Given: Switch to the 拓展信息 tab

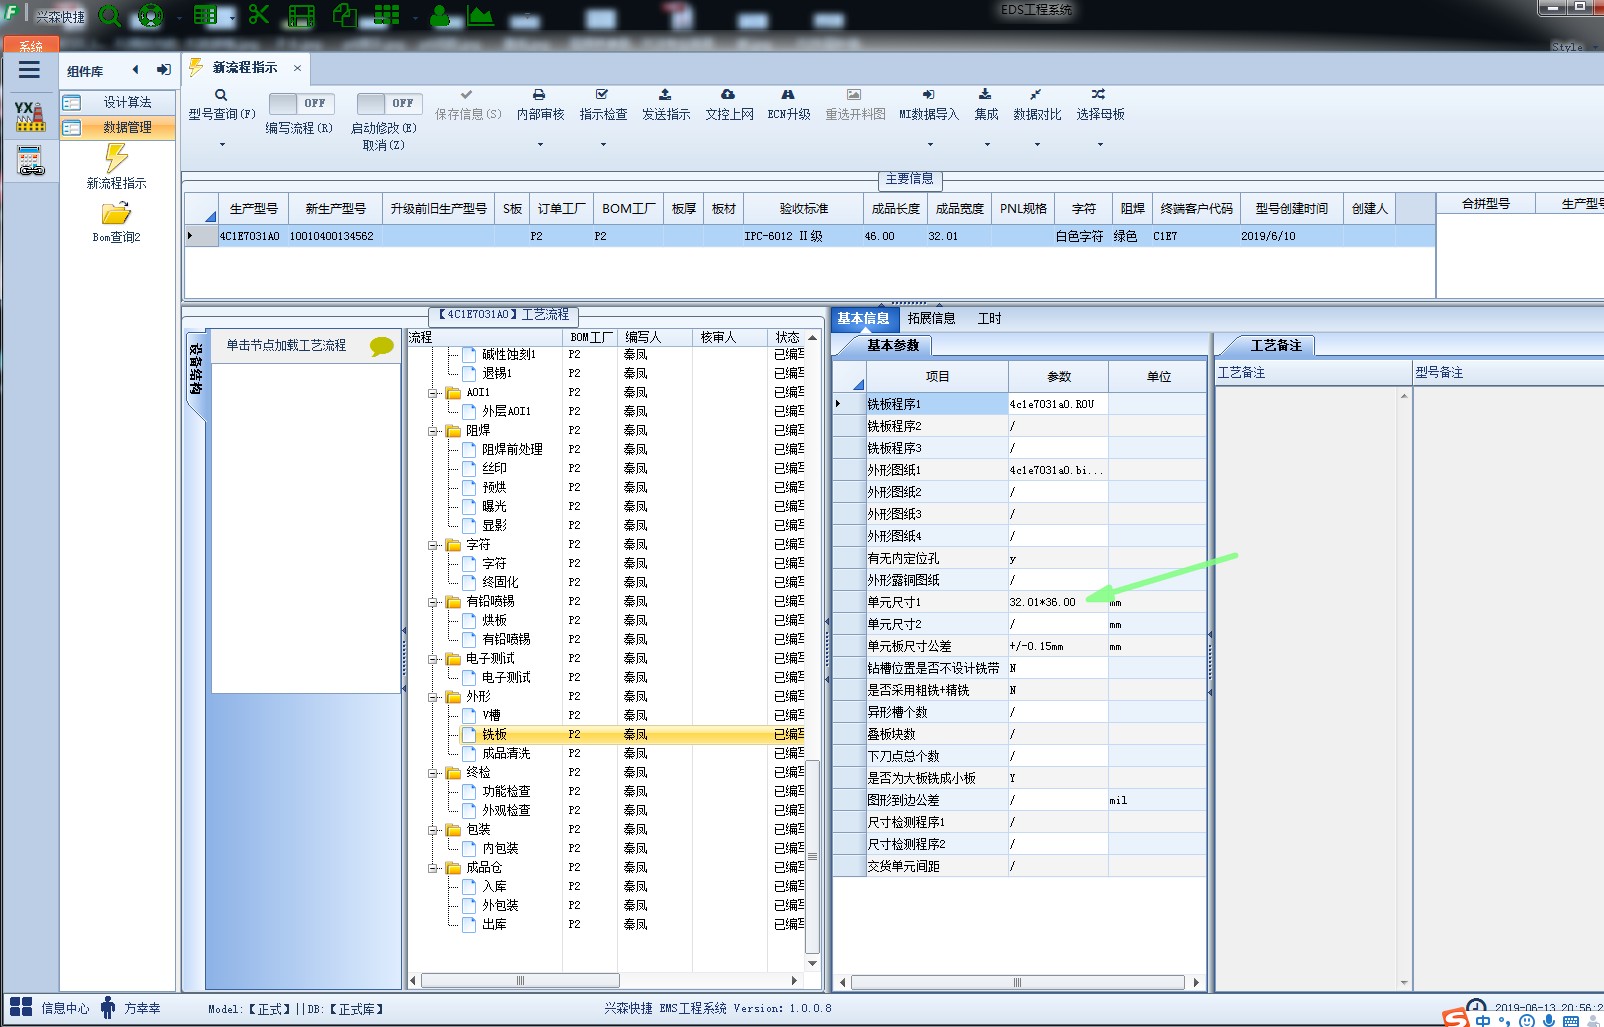Looking at the screenshot, I should tap(931, 318).
